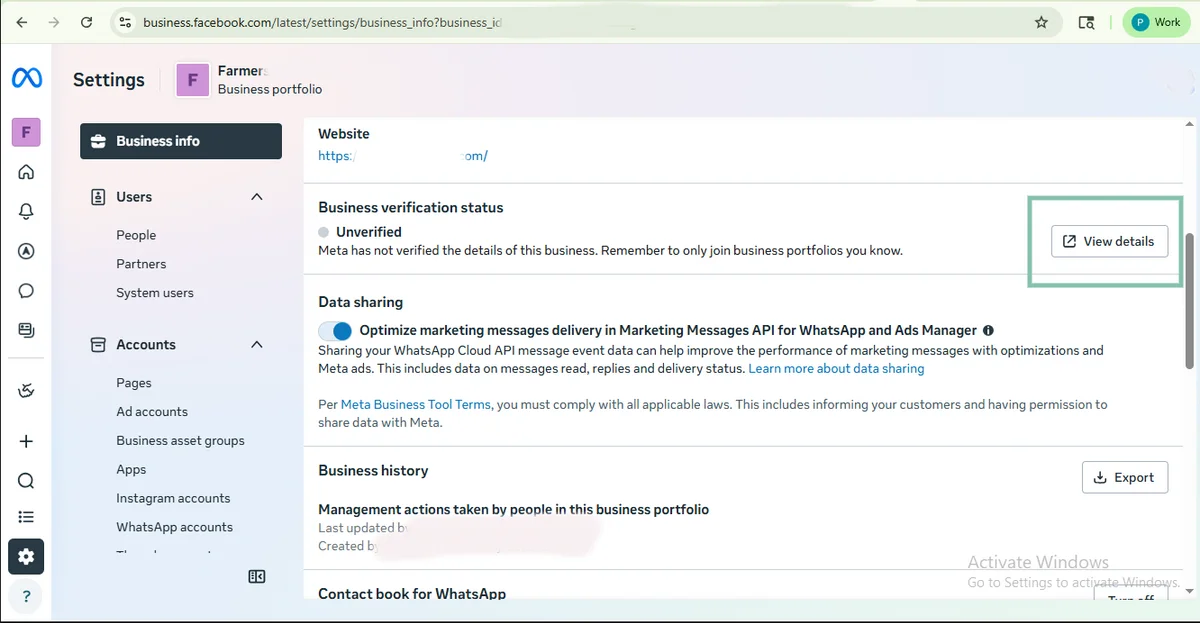1200x623 pixels.
Task: Open the Content posts icon in sidebar
Action: 26,330
